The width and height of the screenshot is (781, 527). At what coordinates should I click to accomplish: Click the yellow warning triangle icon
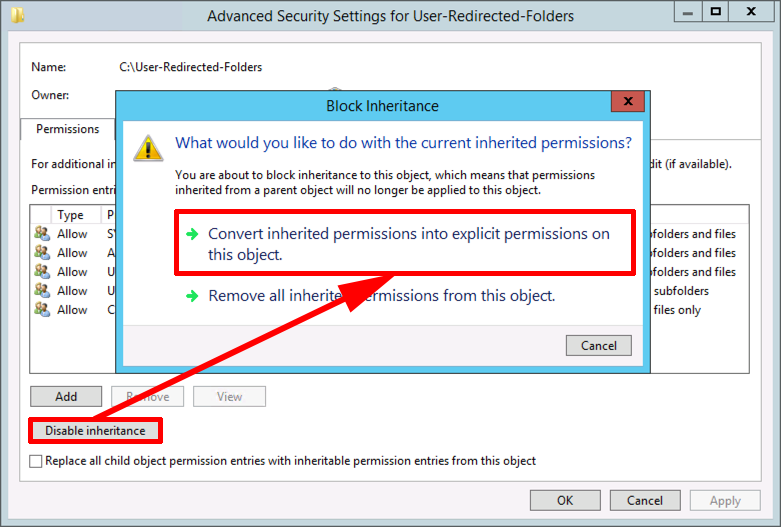pos(148,148)
